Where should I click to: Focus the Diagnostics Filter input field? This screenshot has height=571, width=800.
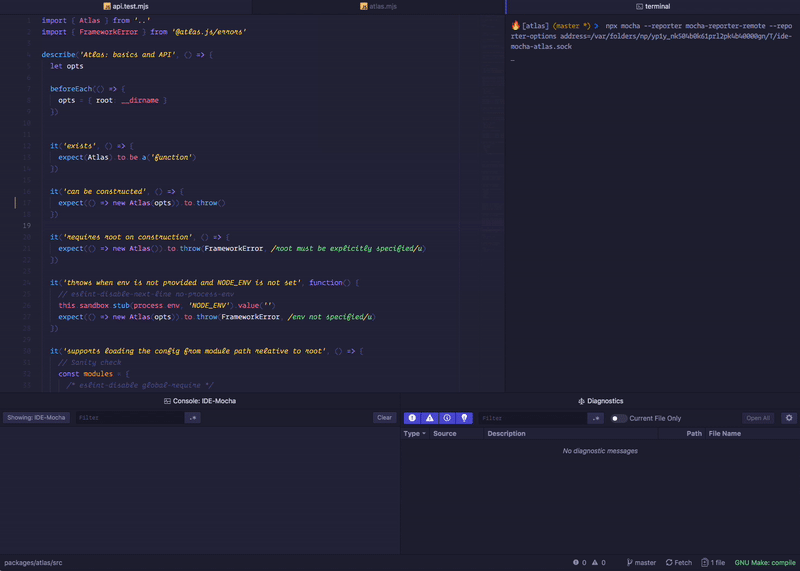point(533,418)
